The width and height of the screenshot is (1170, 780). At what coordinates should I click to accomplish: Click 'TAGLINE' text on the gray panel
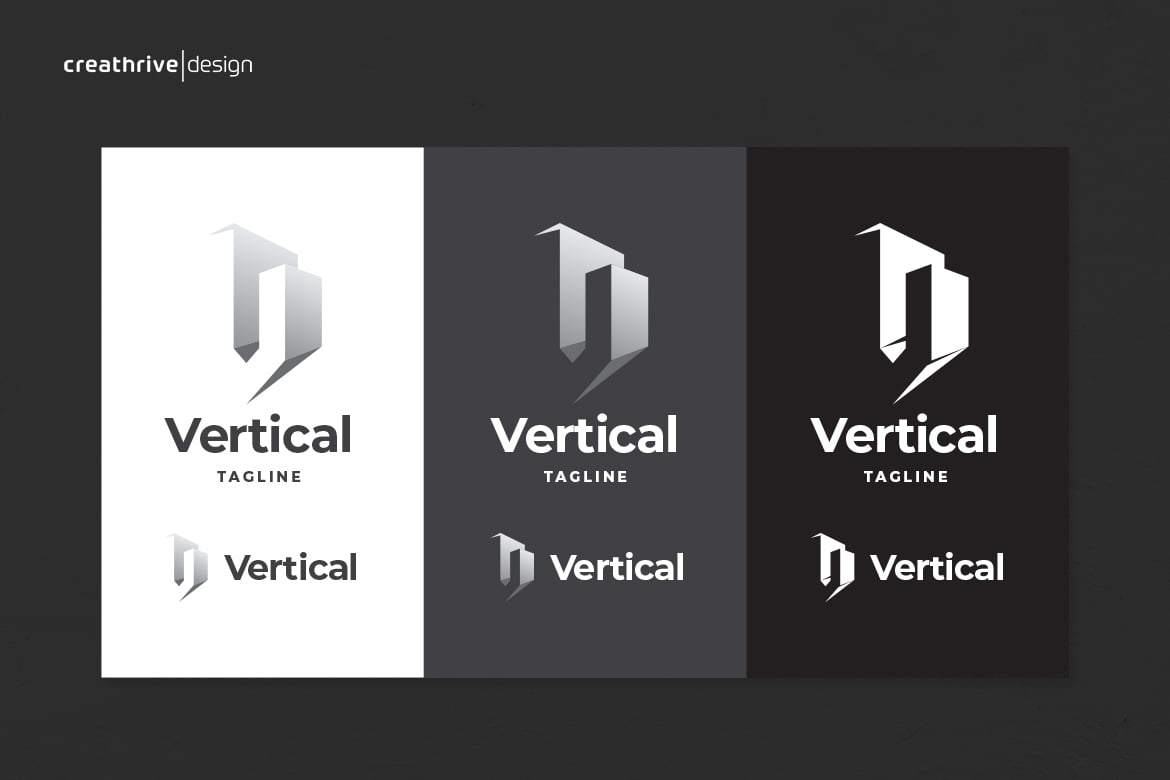(x=586, y=477)
